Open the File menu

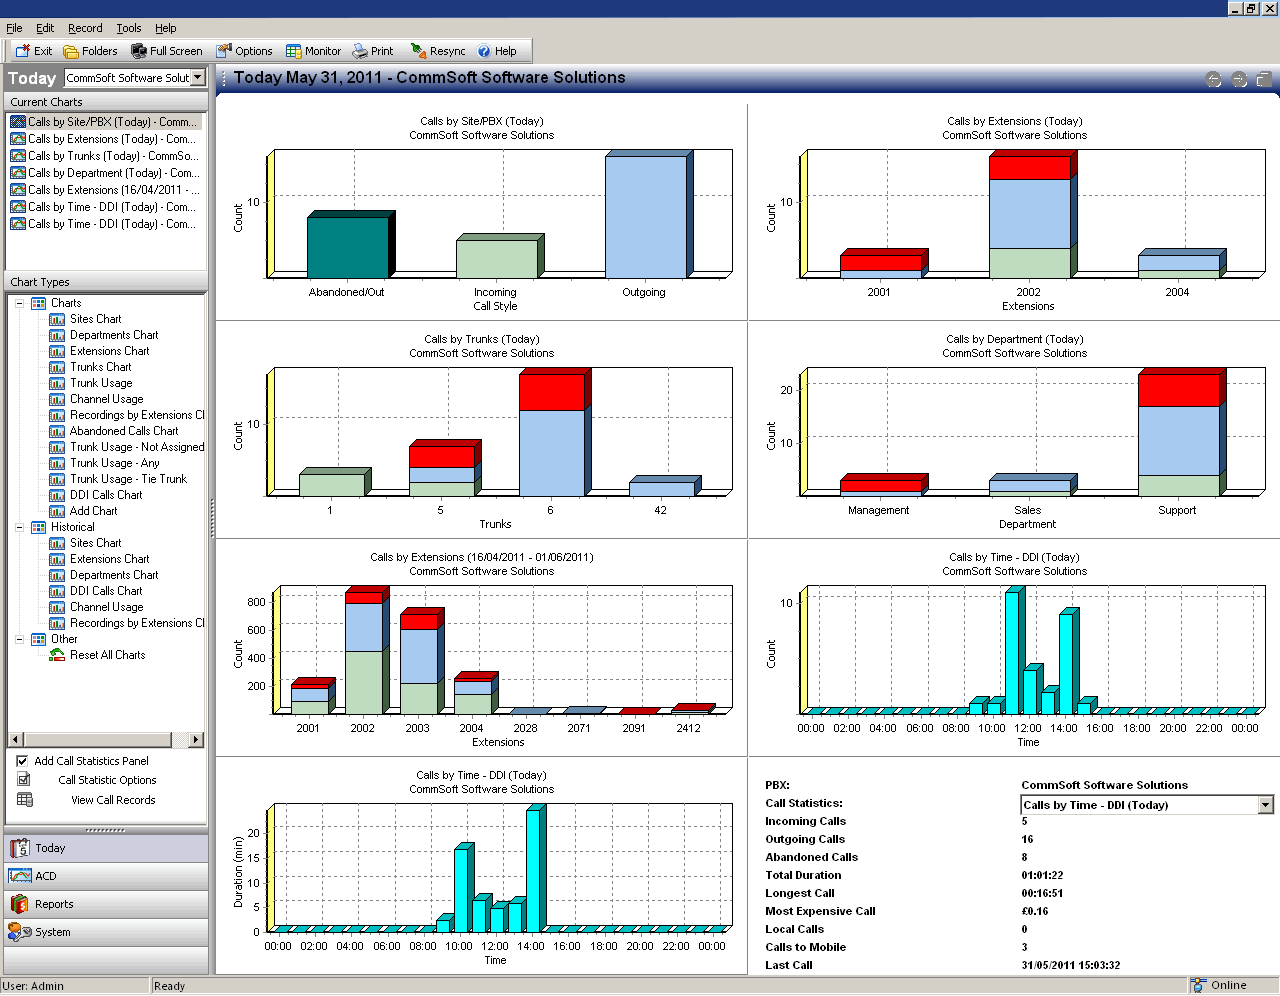pos(14,28)
